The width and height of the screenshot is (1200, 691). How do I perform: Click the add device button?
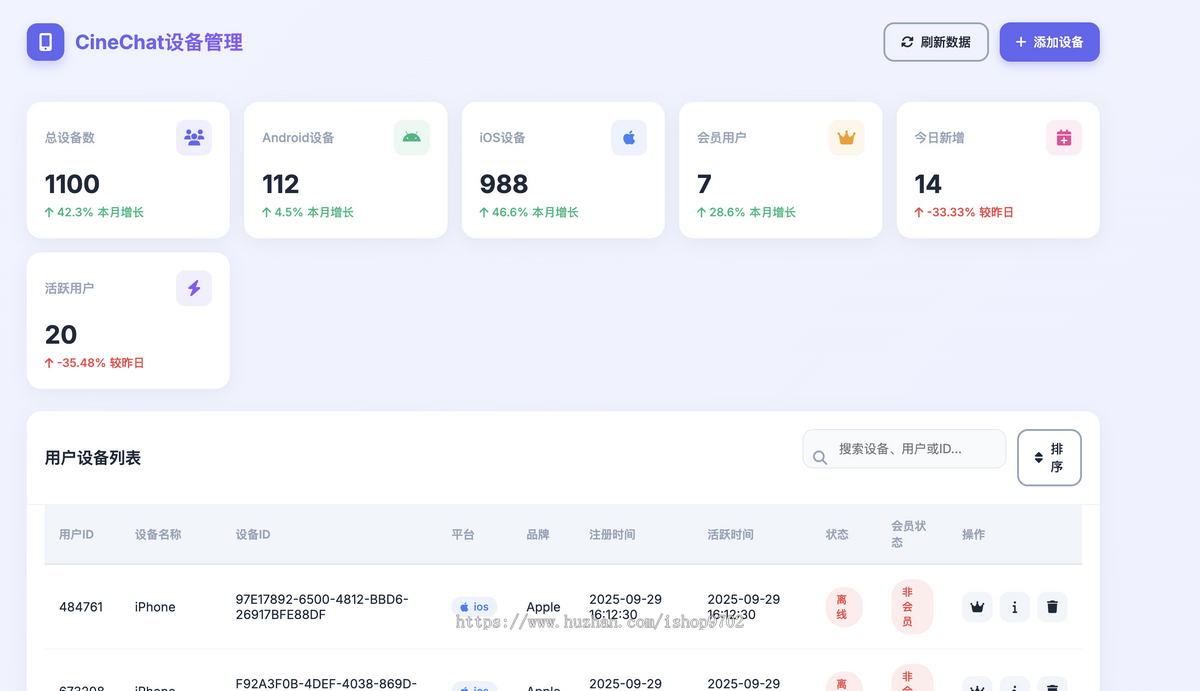pyautogui.click(x=1049, y=42)
